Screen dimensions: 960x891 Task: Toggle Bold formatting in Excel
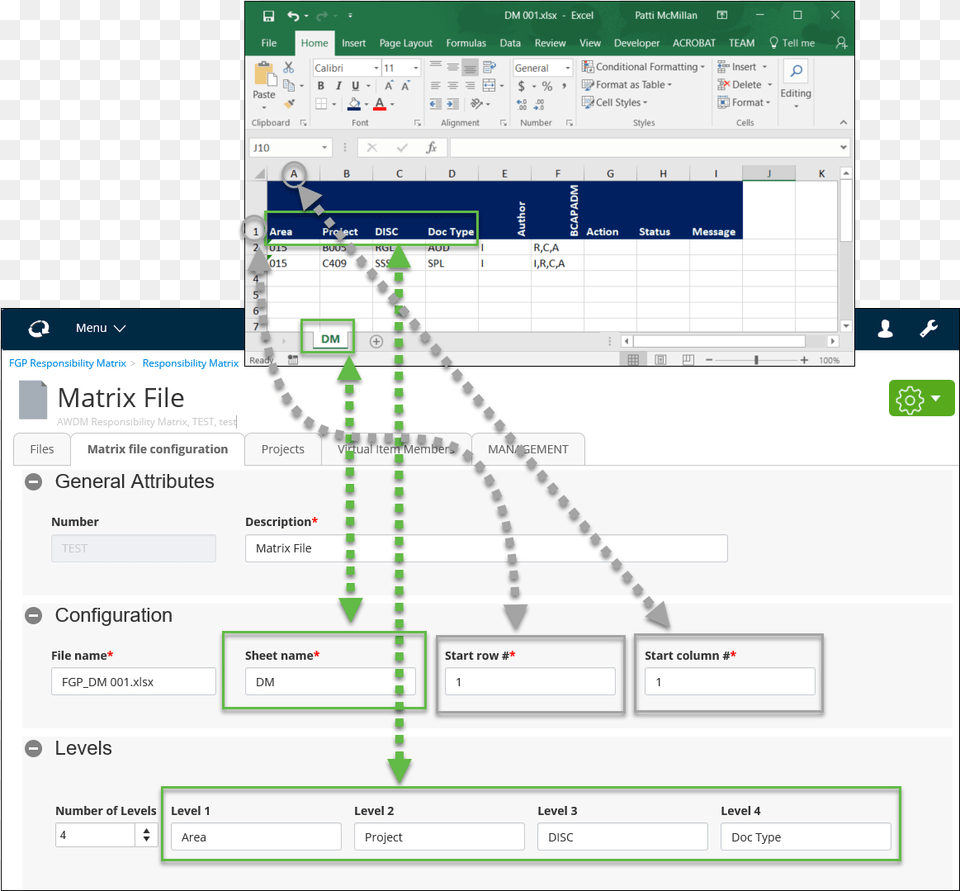coord(321,86)
